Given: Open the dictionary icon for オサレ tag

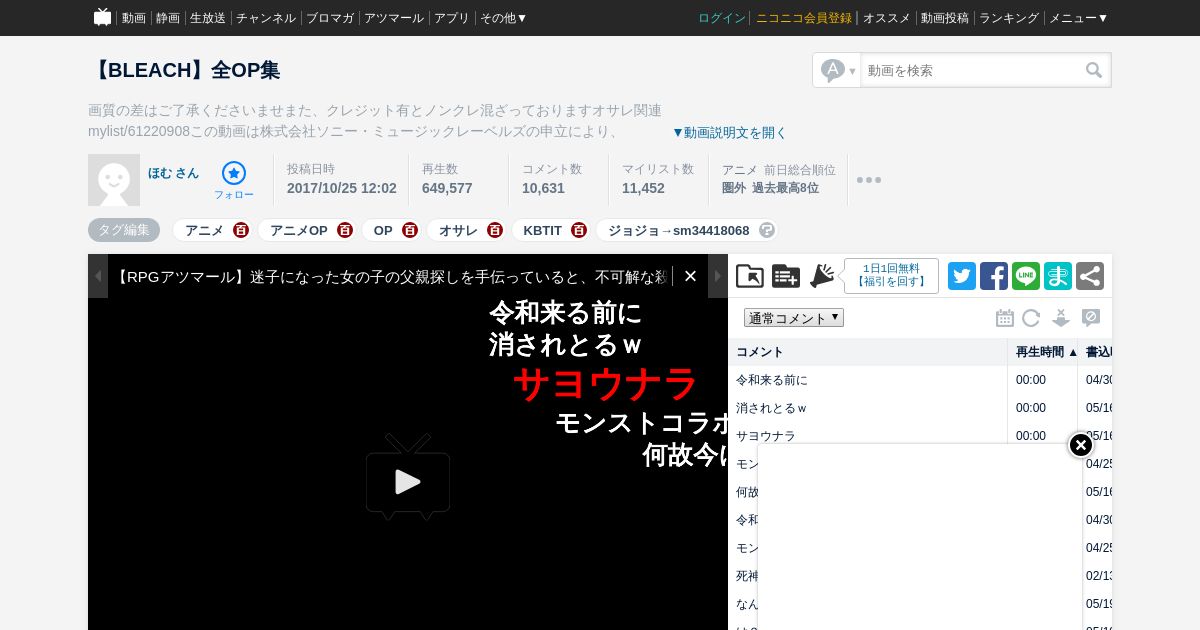Looking at the screenshot, I should click(495, 230).
